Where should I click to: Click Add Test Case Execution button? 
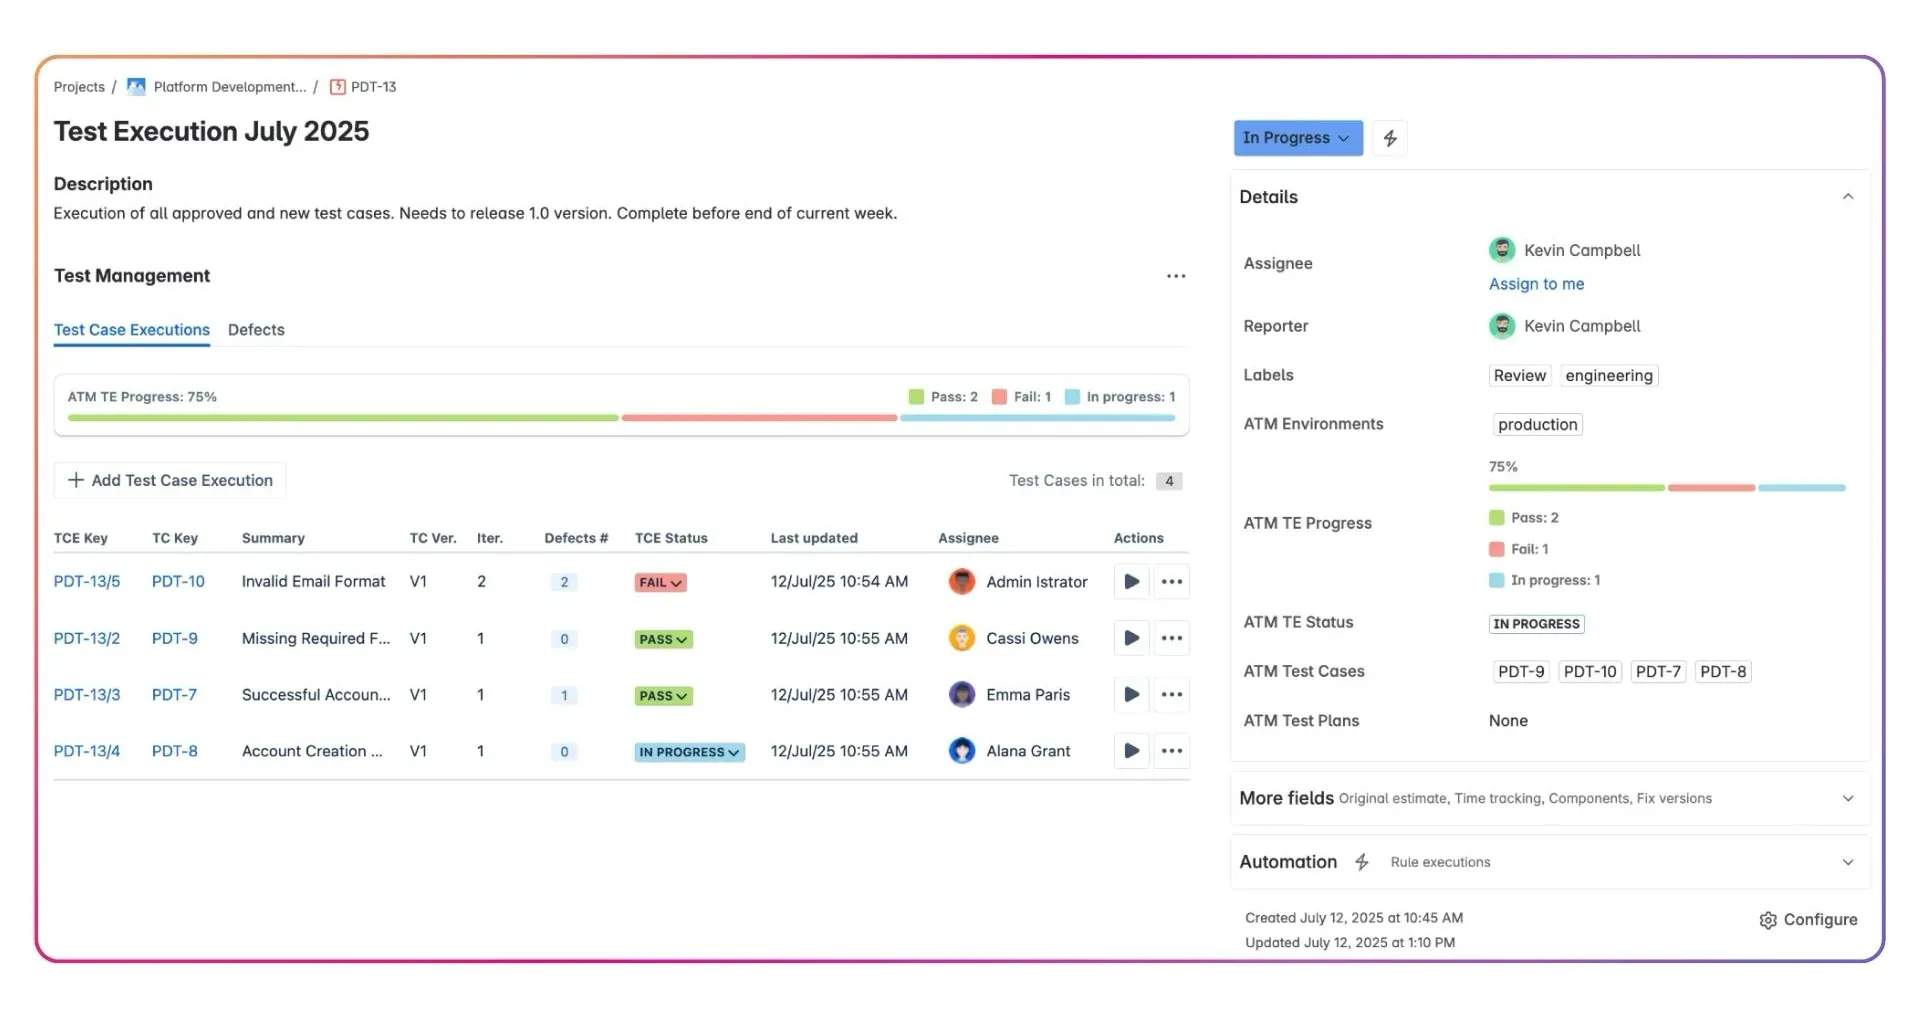click(x=170, y=481)
